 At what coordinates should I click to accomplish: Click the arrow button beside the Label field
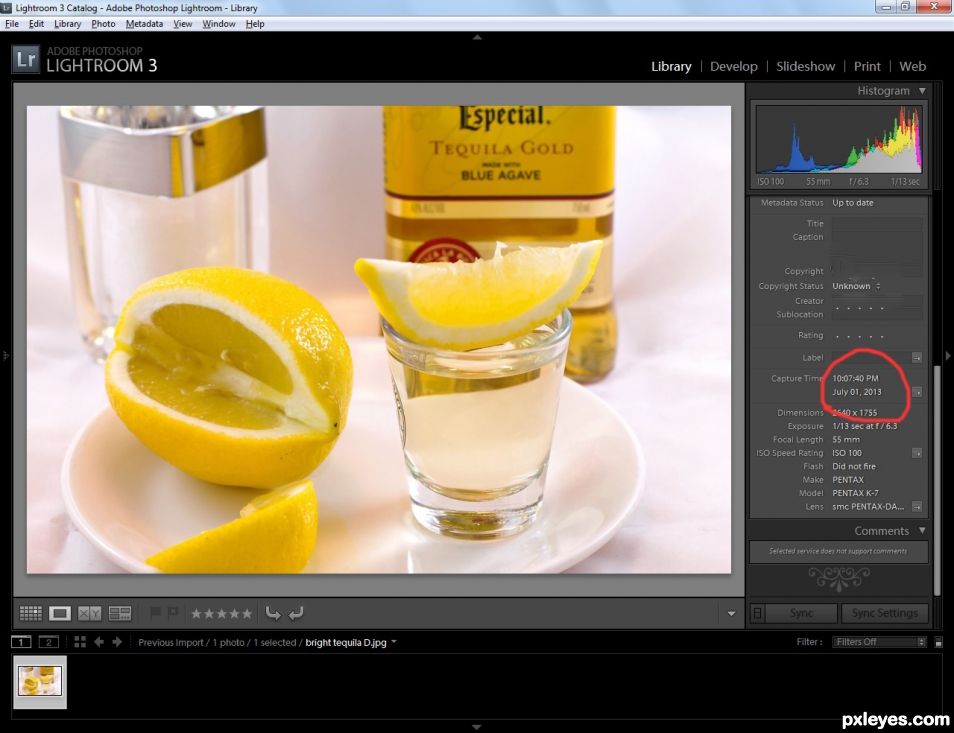[917, 358]
